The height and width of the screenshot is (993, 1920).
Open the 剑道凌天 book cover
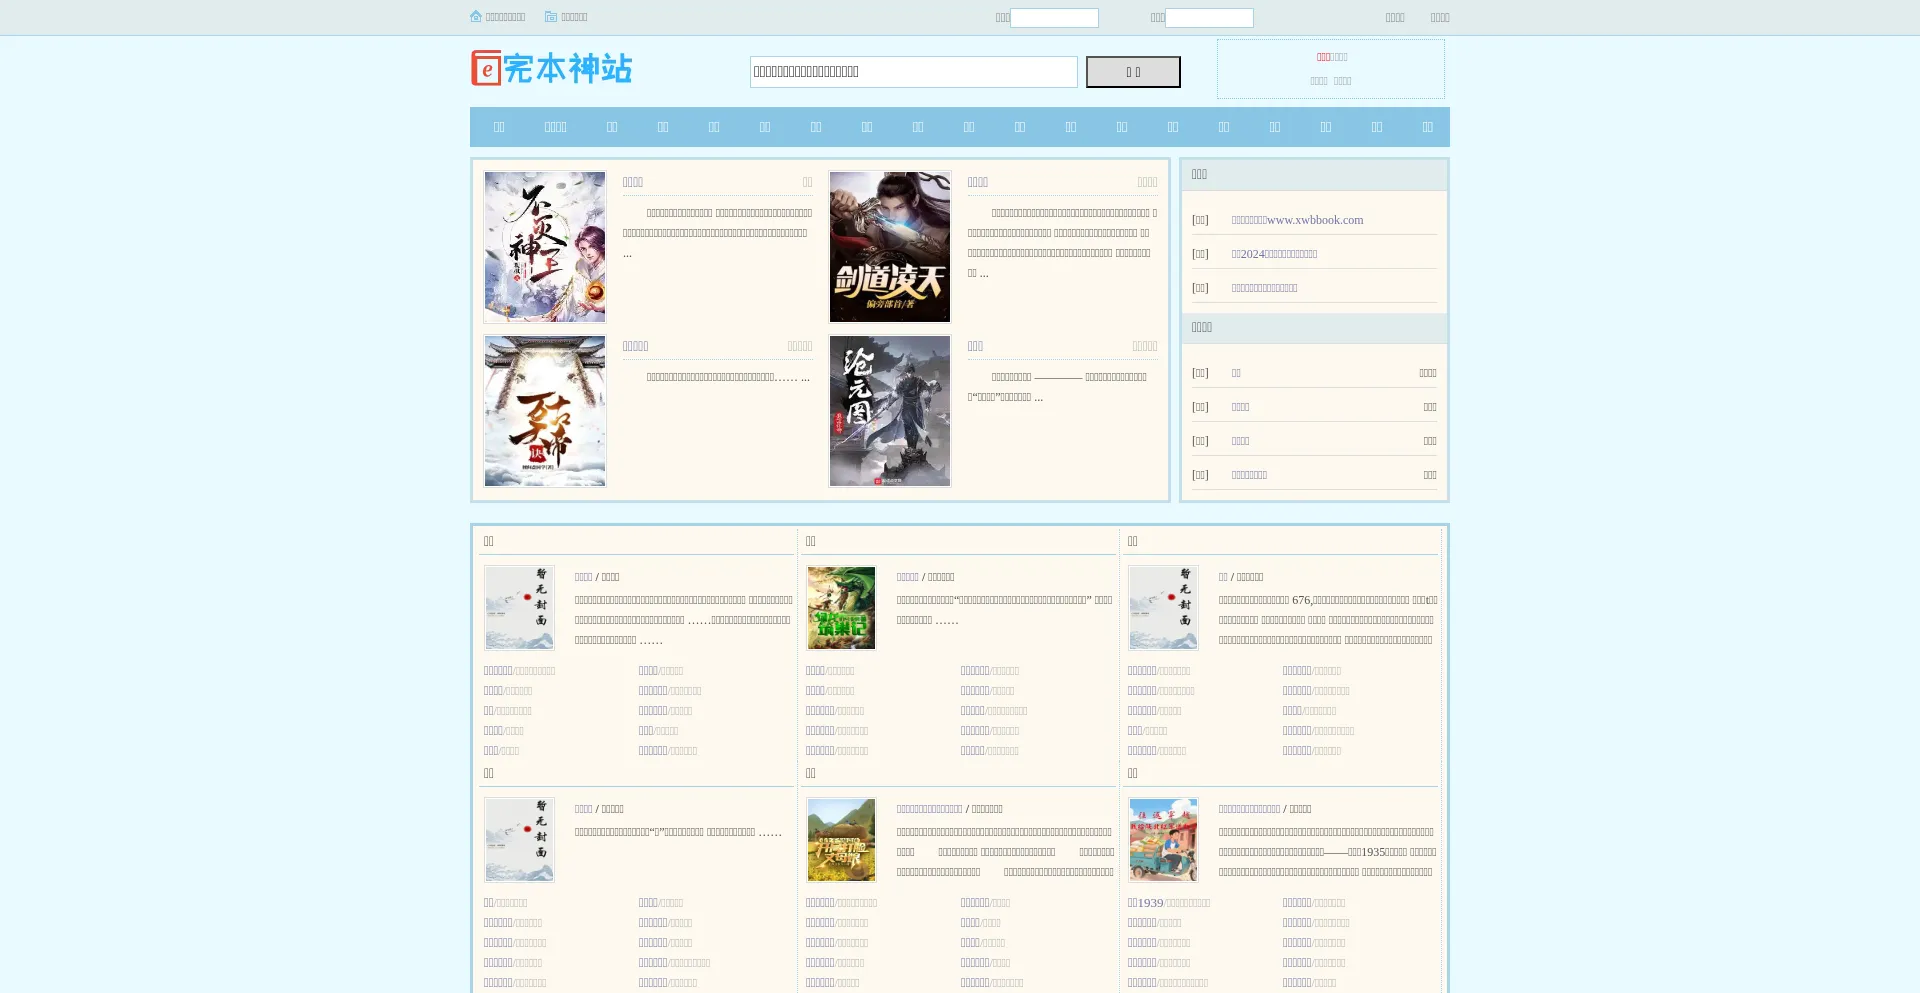click(890, 247)
